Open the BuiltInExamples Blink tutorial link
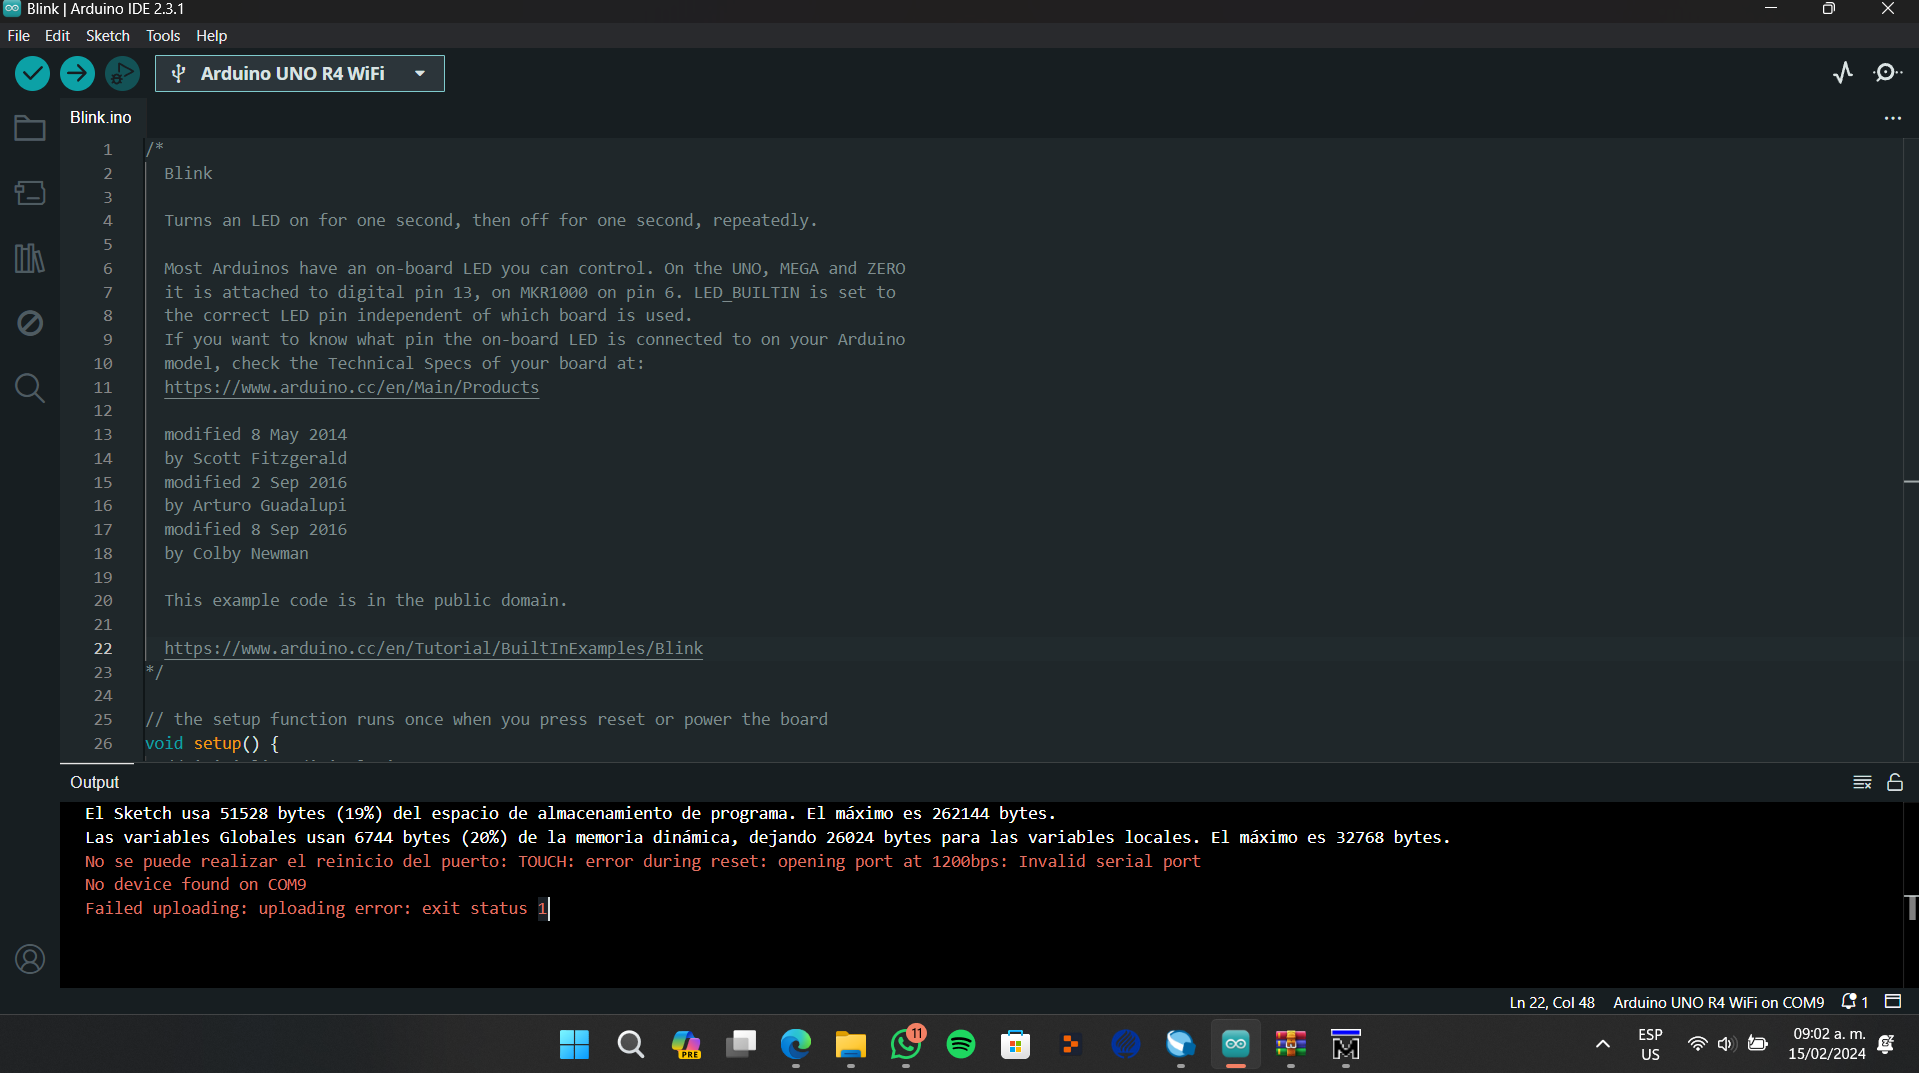The width and height of the screenshot is (1919, 1073). 433,648
